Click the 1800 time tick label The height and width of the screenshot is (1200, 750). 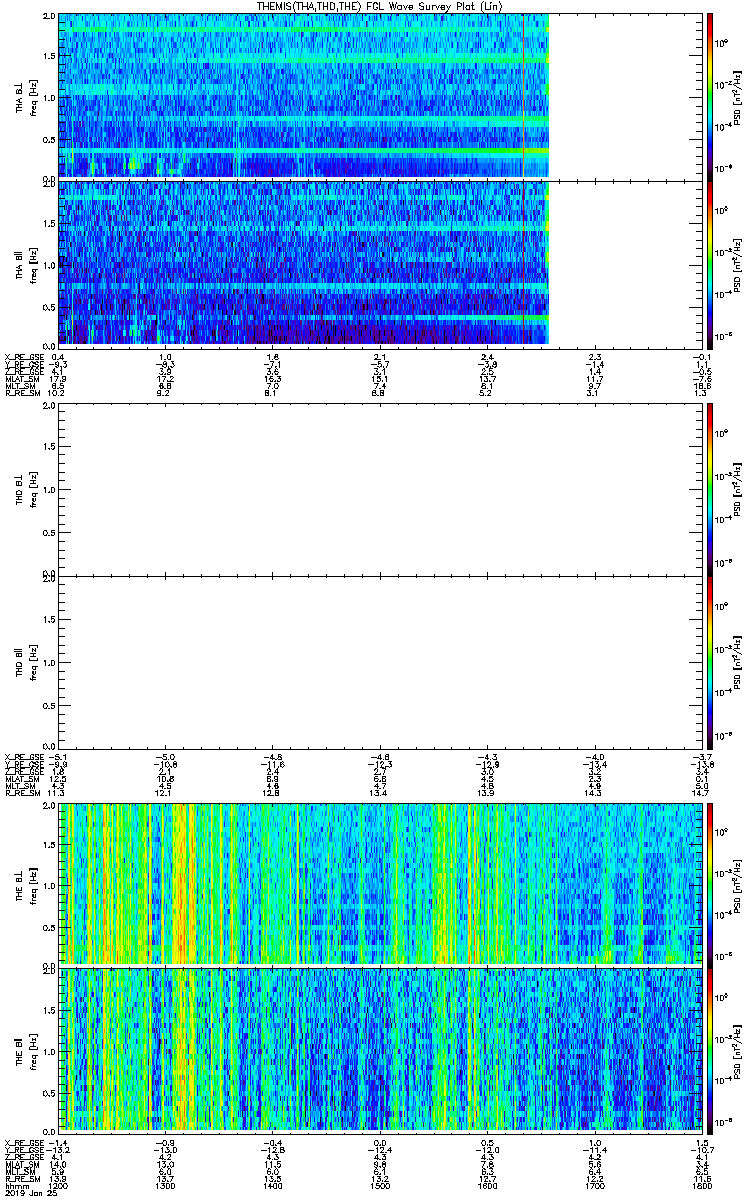[x=701, y=1184]
